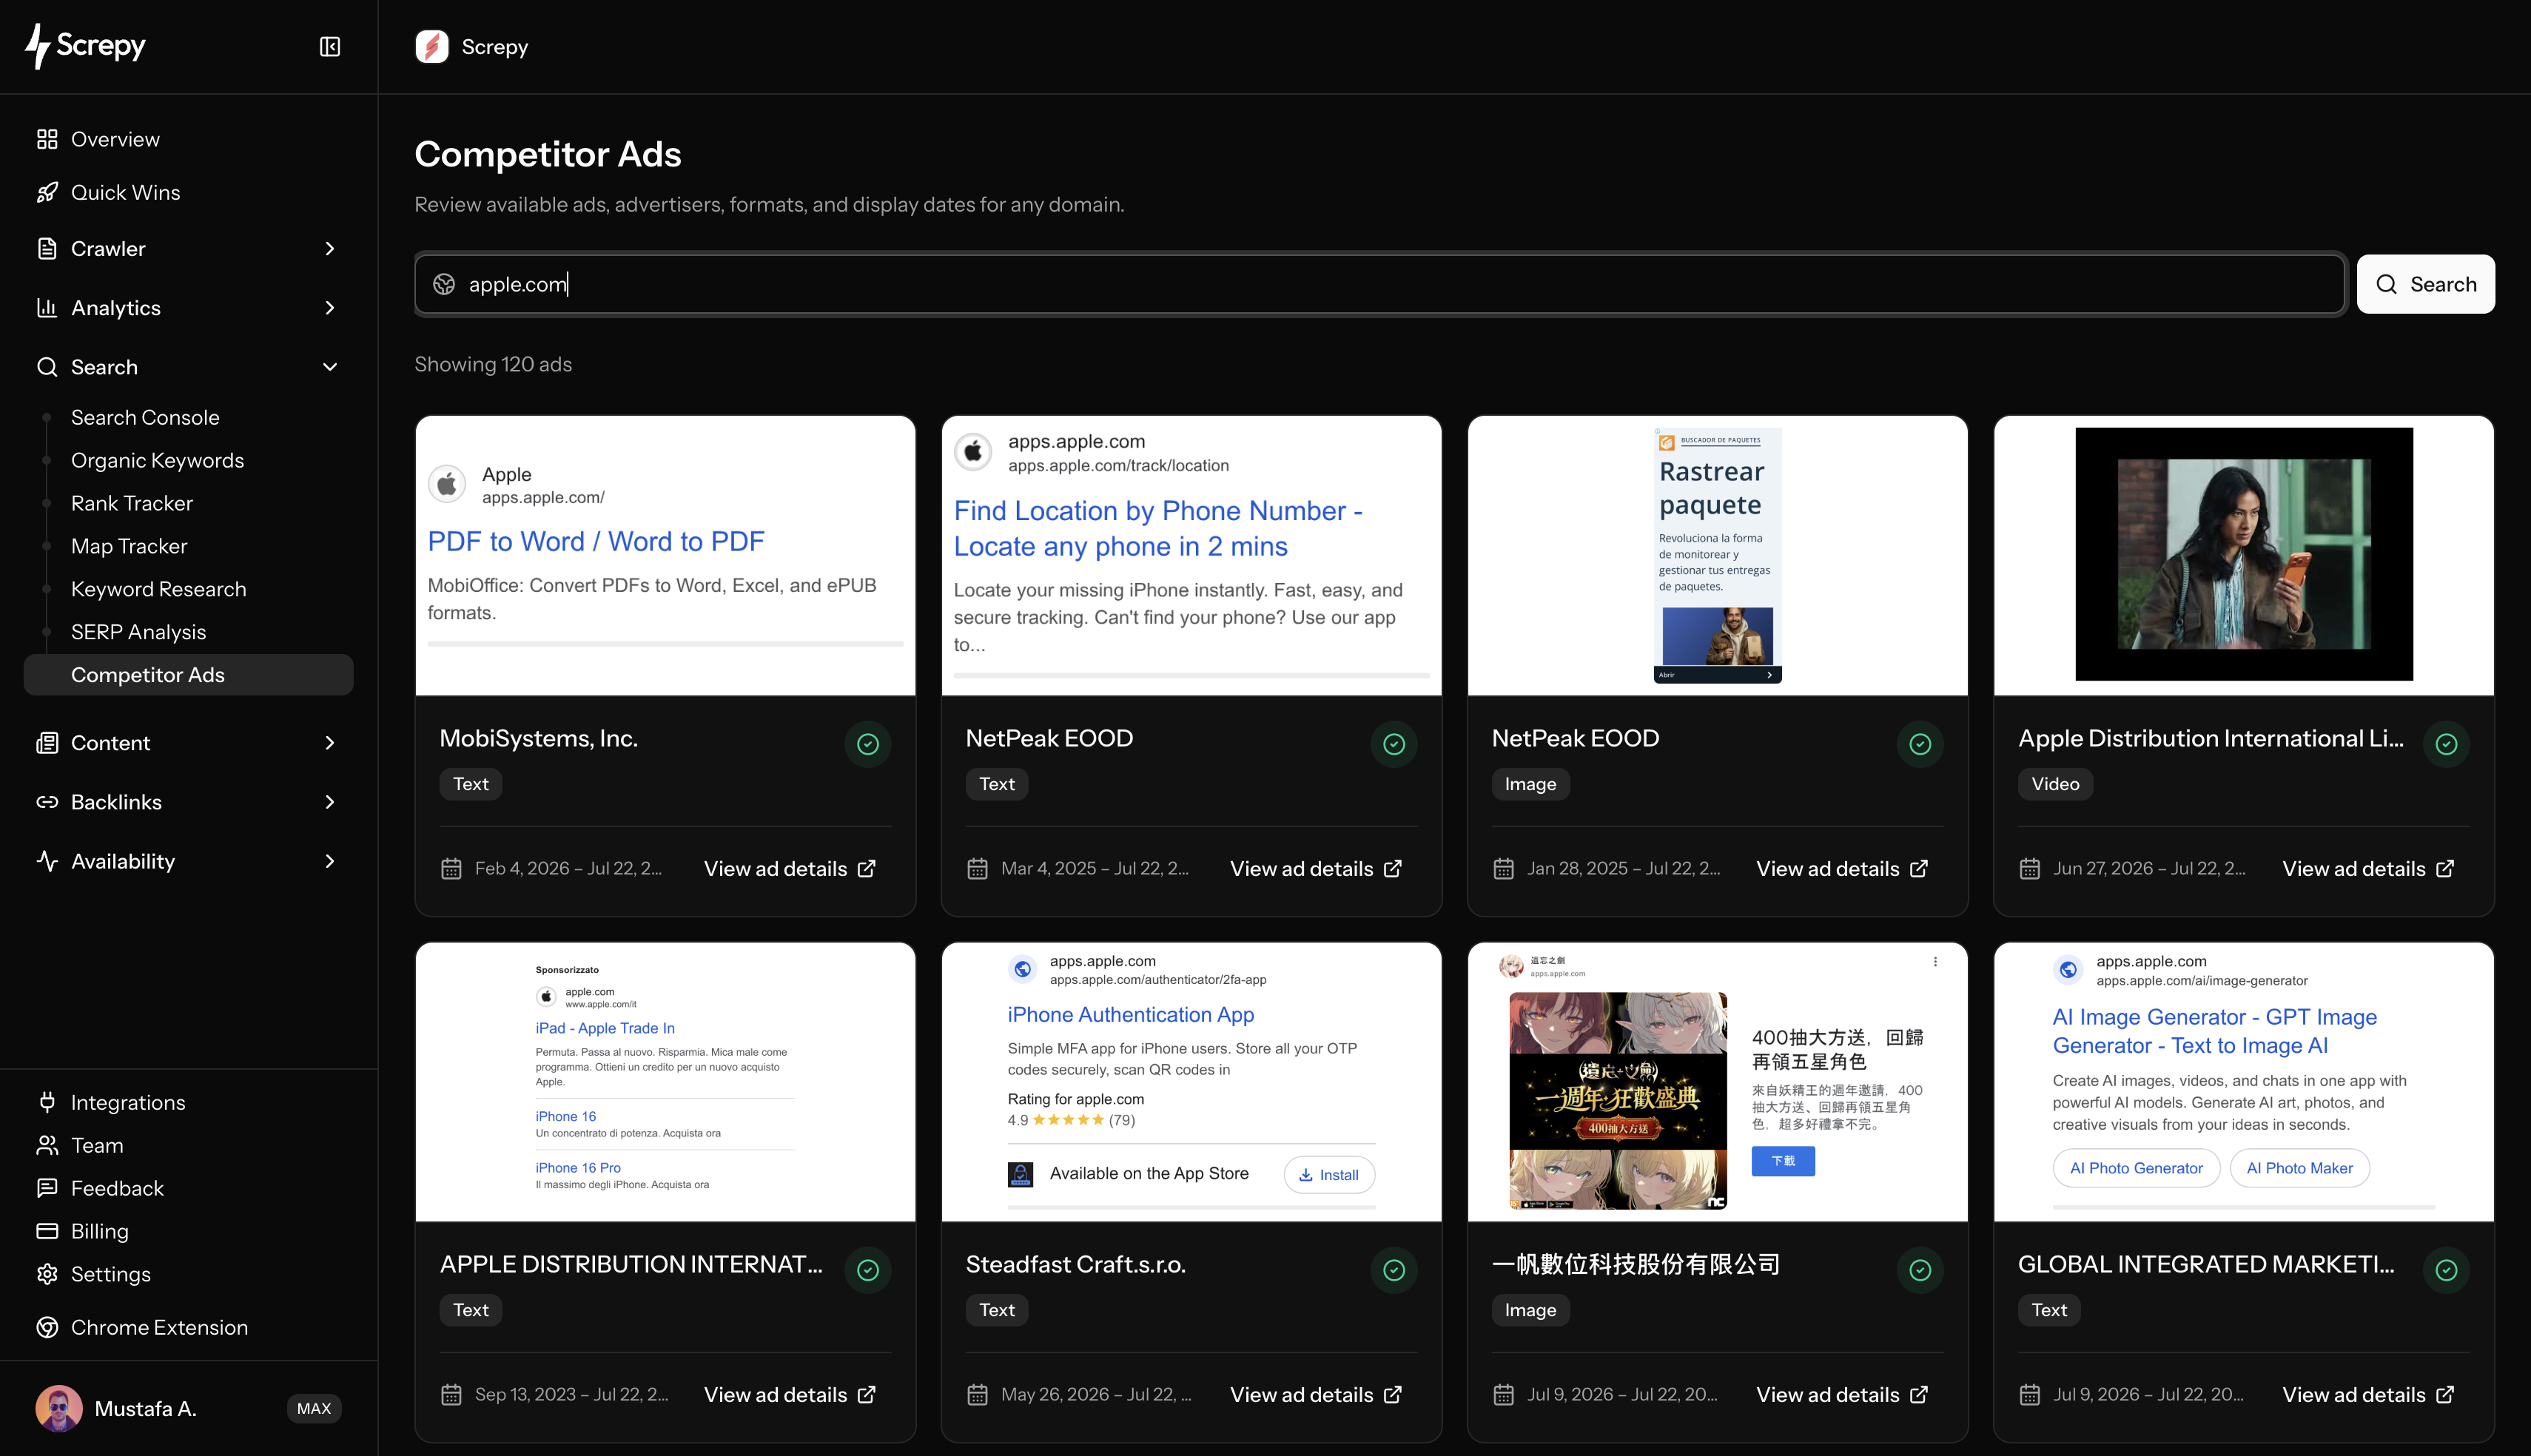Click the Video tag on Apple Distribution card
Viewport: 2531px width, 1456px height.
[x=2055, y=784]
